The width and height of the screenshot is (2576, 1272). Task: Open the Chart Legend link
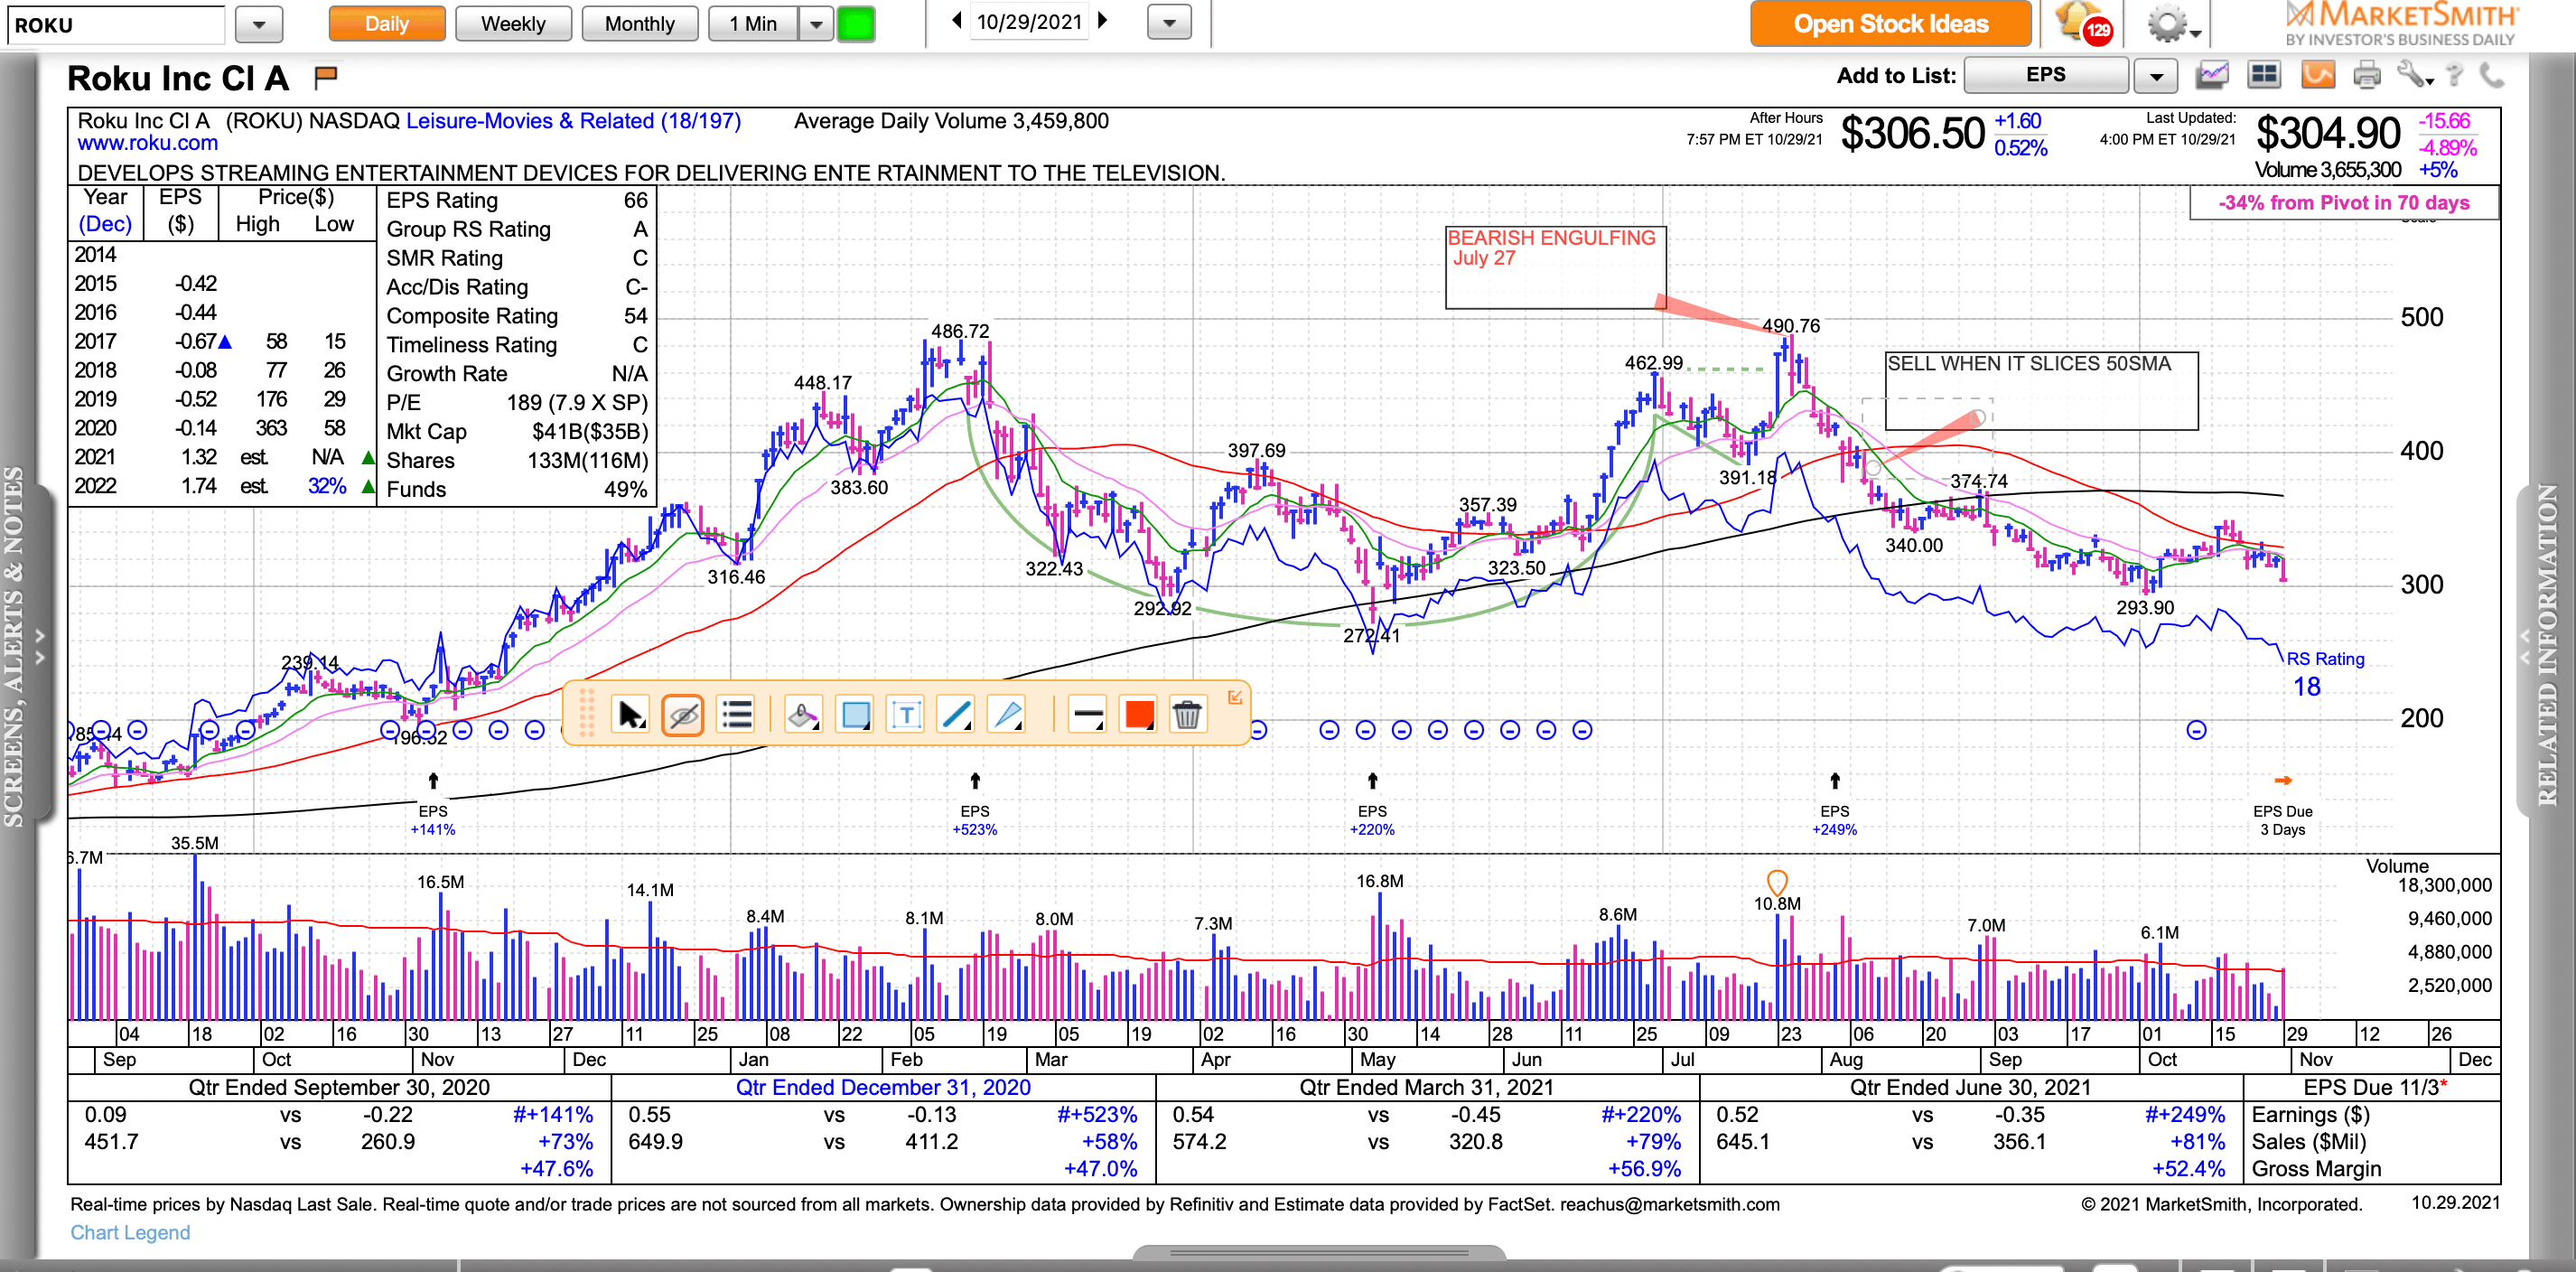point(130,1232)
